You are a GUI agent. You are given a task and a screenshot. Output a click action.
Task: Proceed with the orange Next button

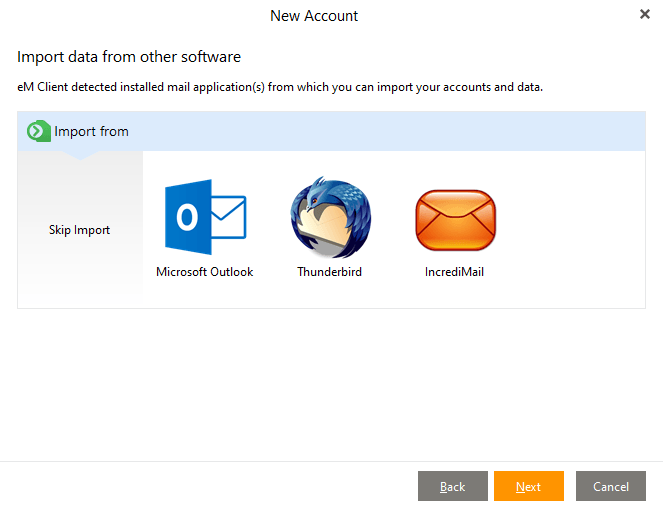[529, 486]
